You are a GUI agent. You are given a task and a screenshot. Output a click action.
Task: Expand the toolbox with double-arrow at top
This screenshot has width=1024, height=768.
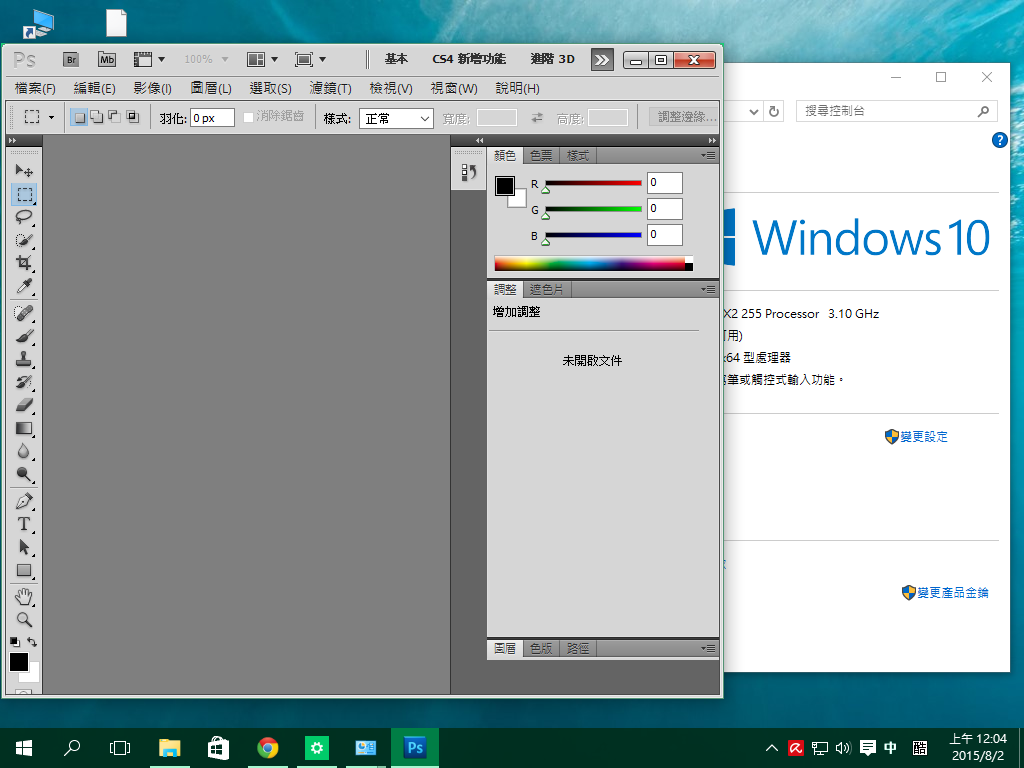[12, 140]
